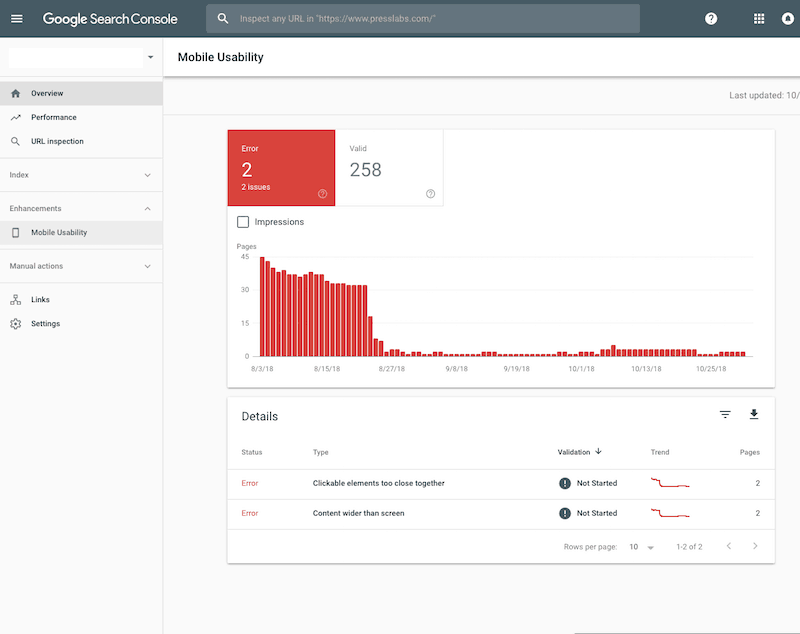Image resolution: width=800 pixels, height=634 pixels.
Task: Click the Performance trend icon
Action: [15, 117]
